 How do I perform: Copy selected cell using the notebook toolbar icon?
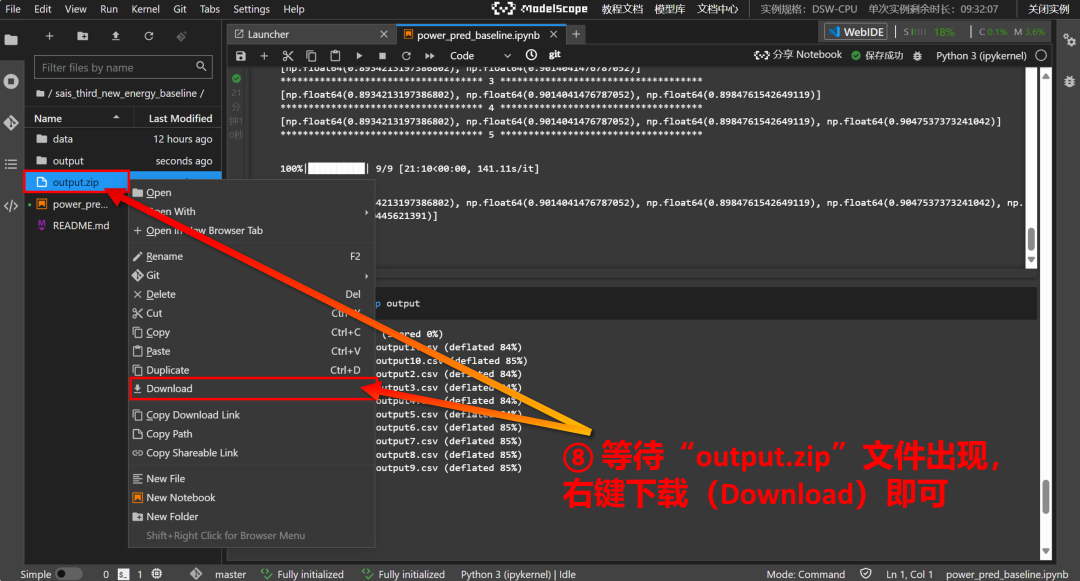click(311, 56)
